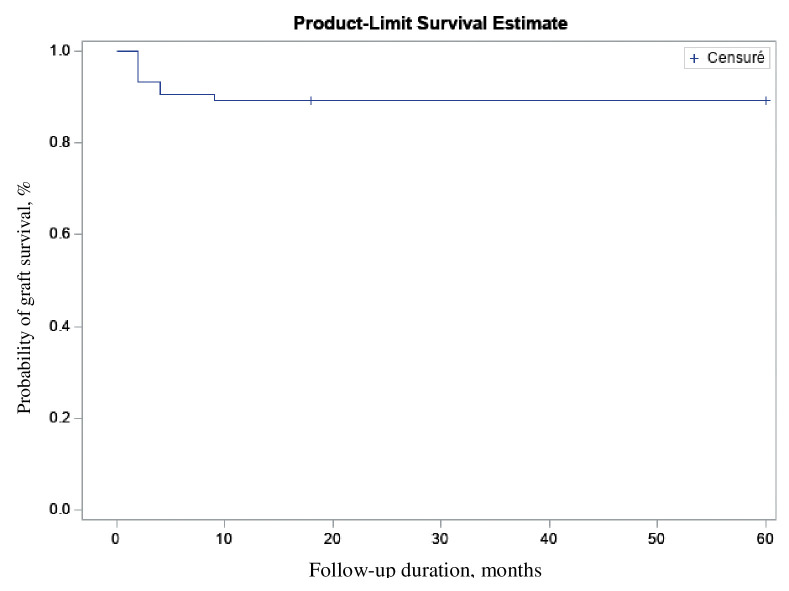
Task: Click the 0.8 y-axis tick label
Action: pos(59,143)
